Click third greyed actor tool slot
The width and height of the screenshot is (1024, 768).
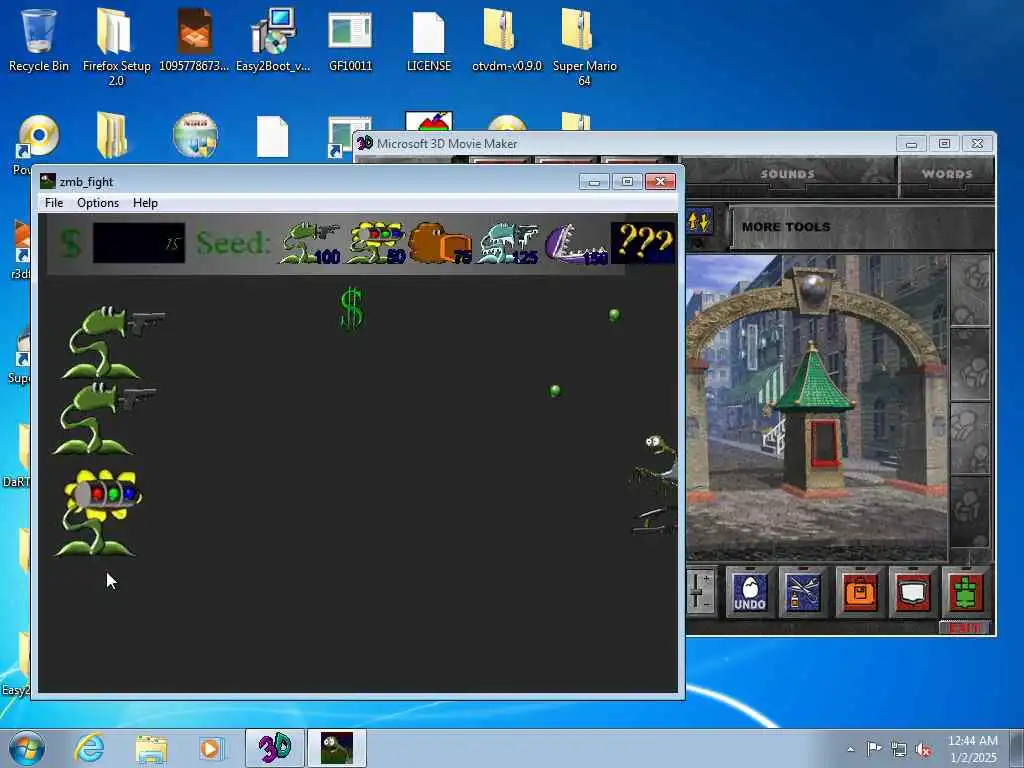click(970, 439)
